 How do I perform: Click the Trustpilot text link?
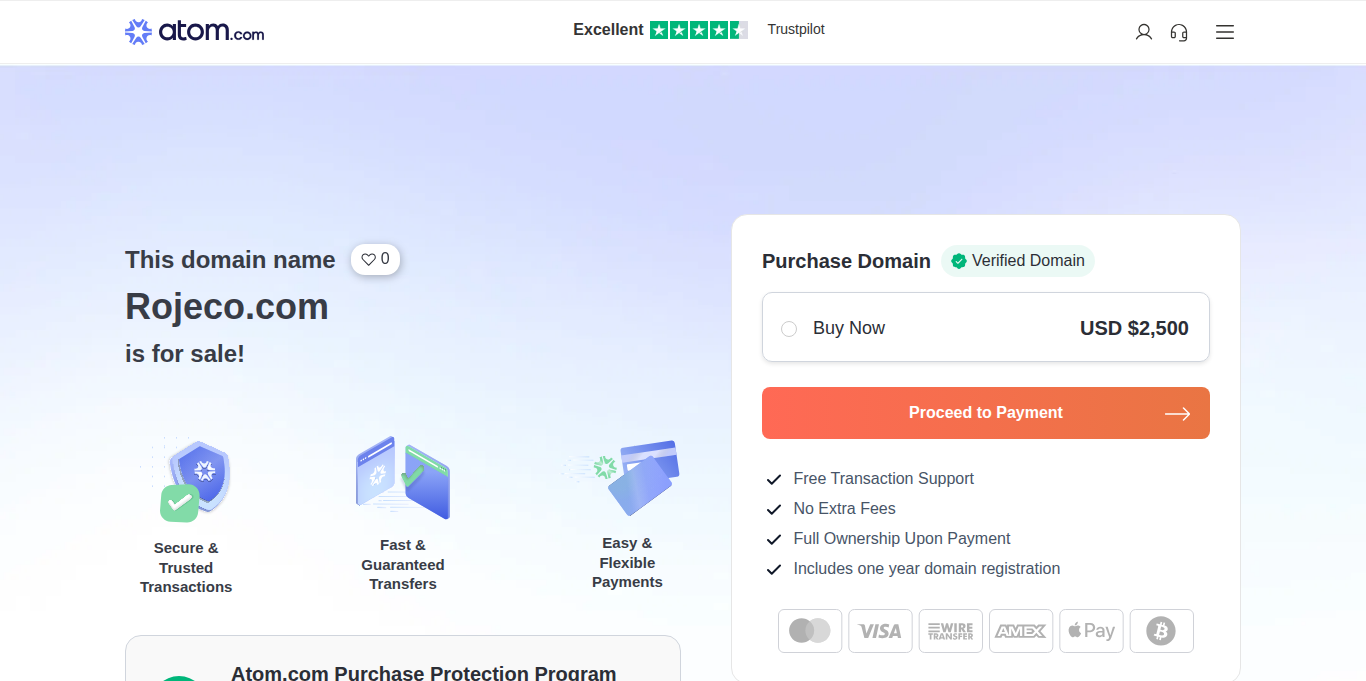click(796, 30)
